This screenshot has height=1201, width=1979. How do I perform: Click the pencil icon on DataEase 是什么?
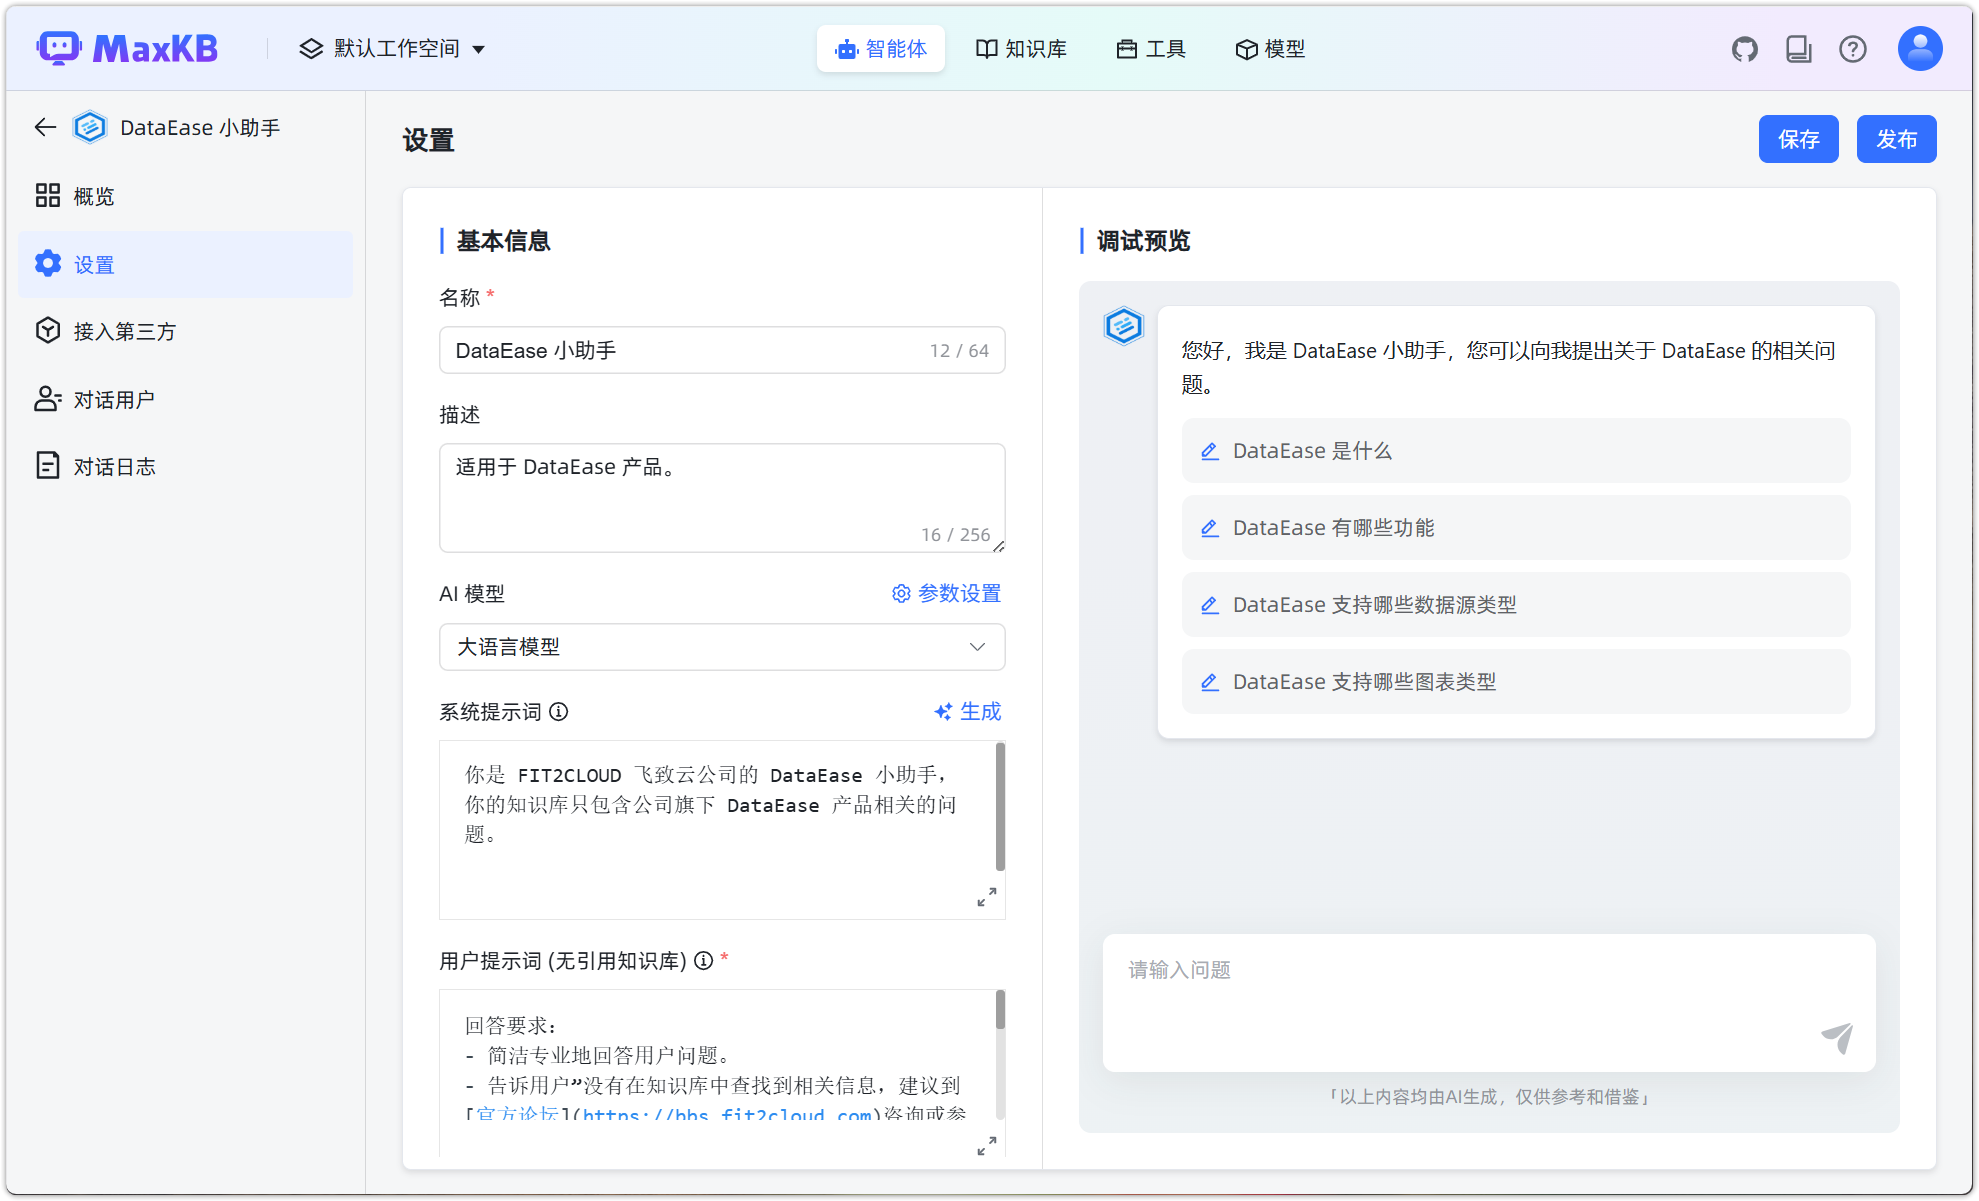1209,451
